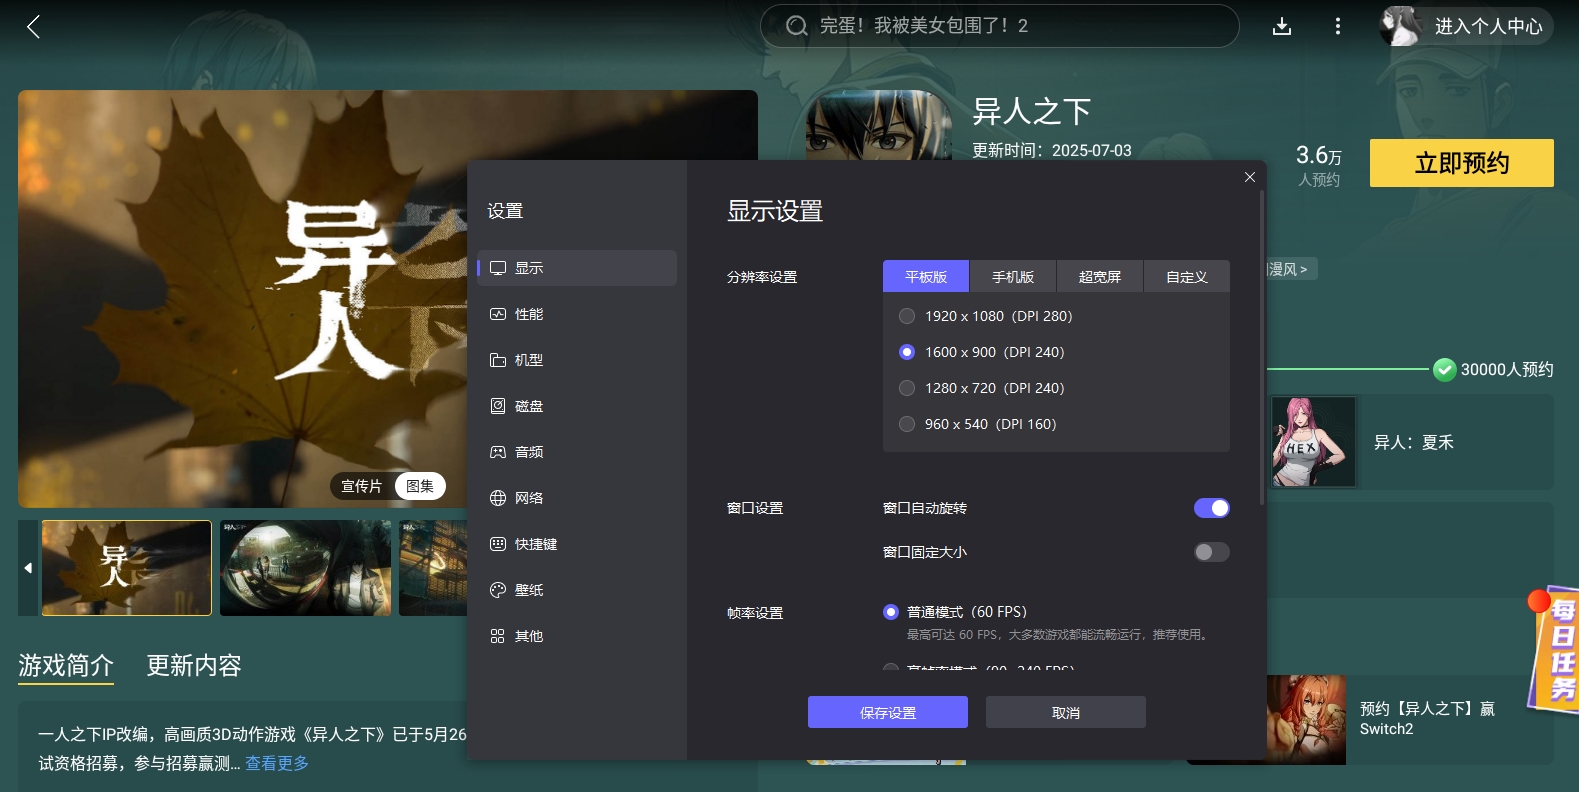This screenshot has width=1579, height=792.
Task: Switch to 更新内容 tab
Action: 194,666
